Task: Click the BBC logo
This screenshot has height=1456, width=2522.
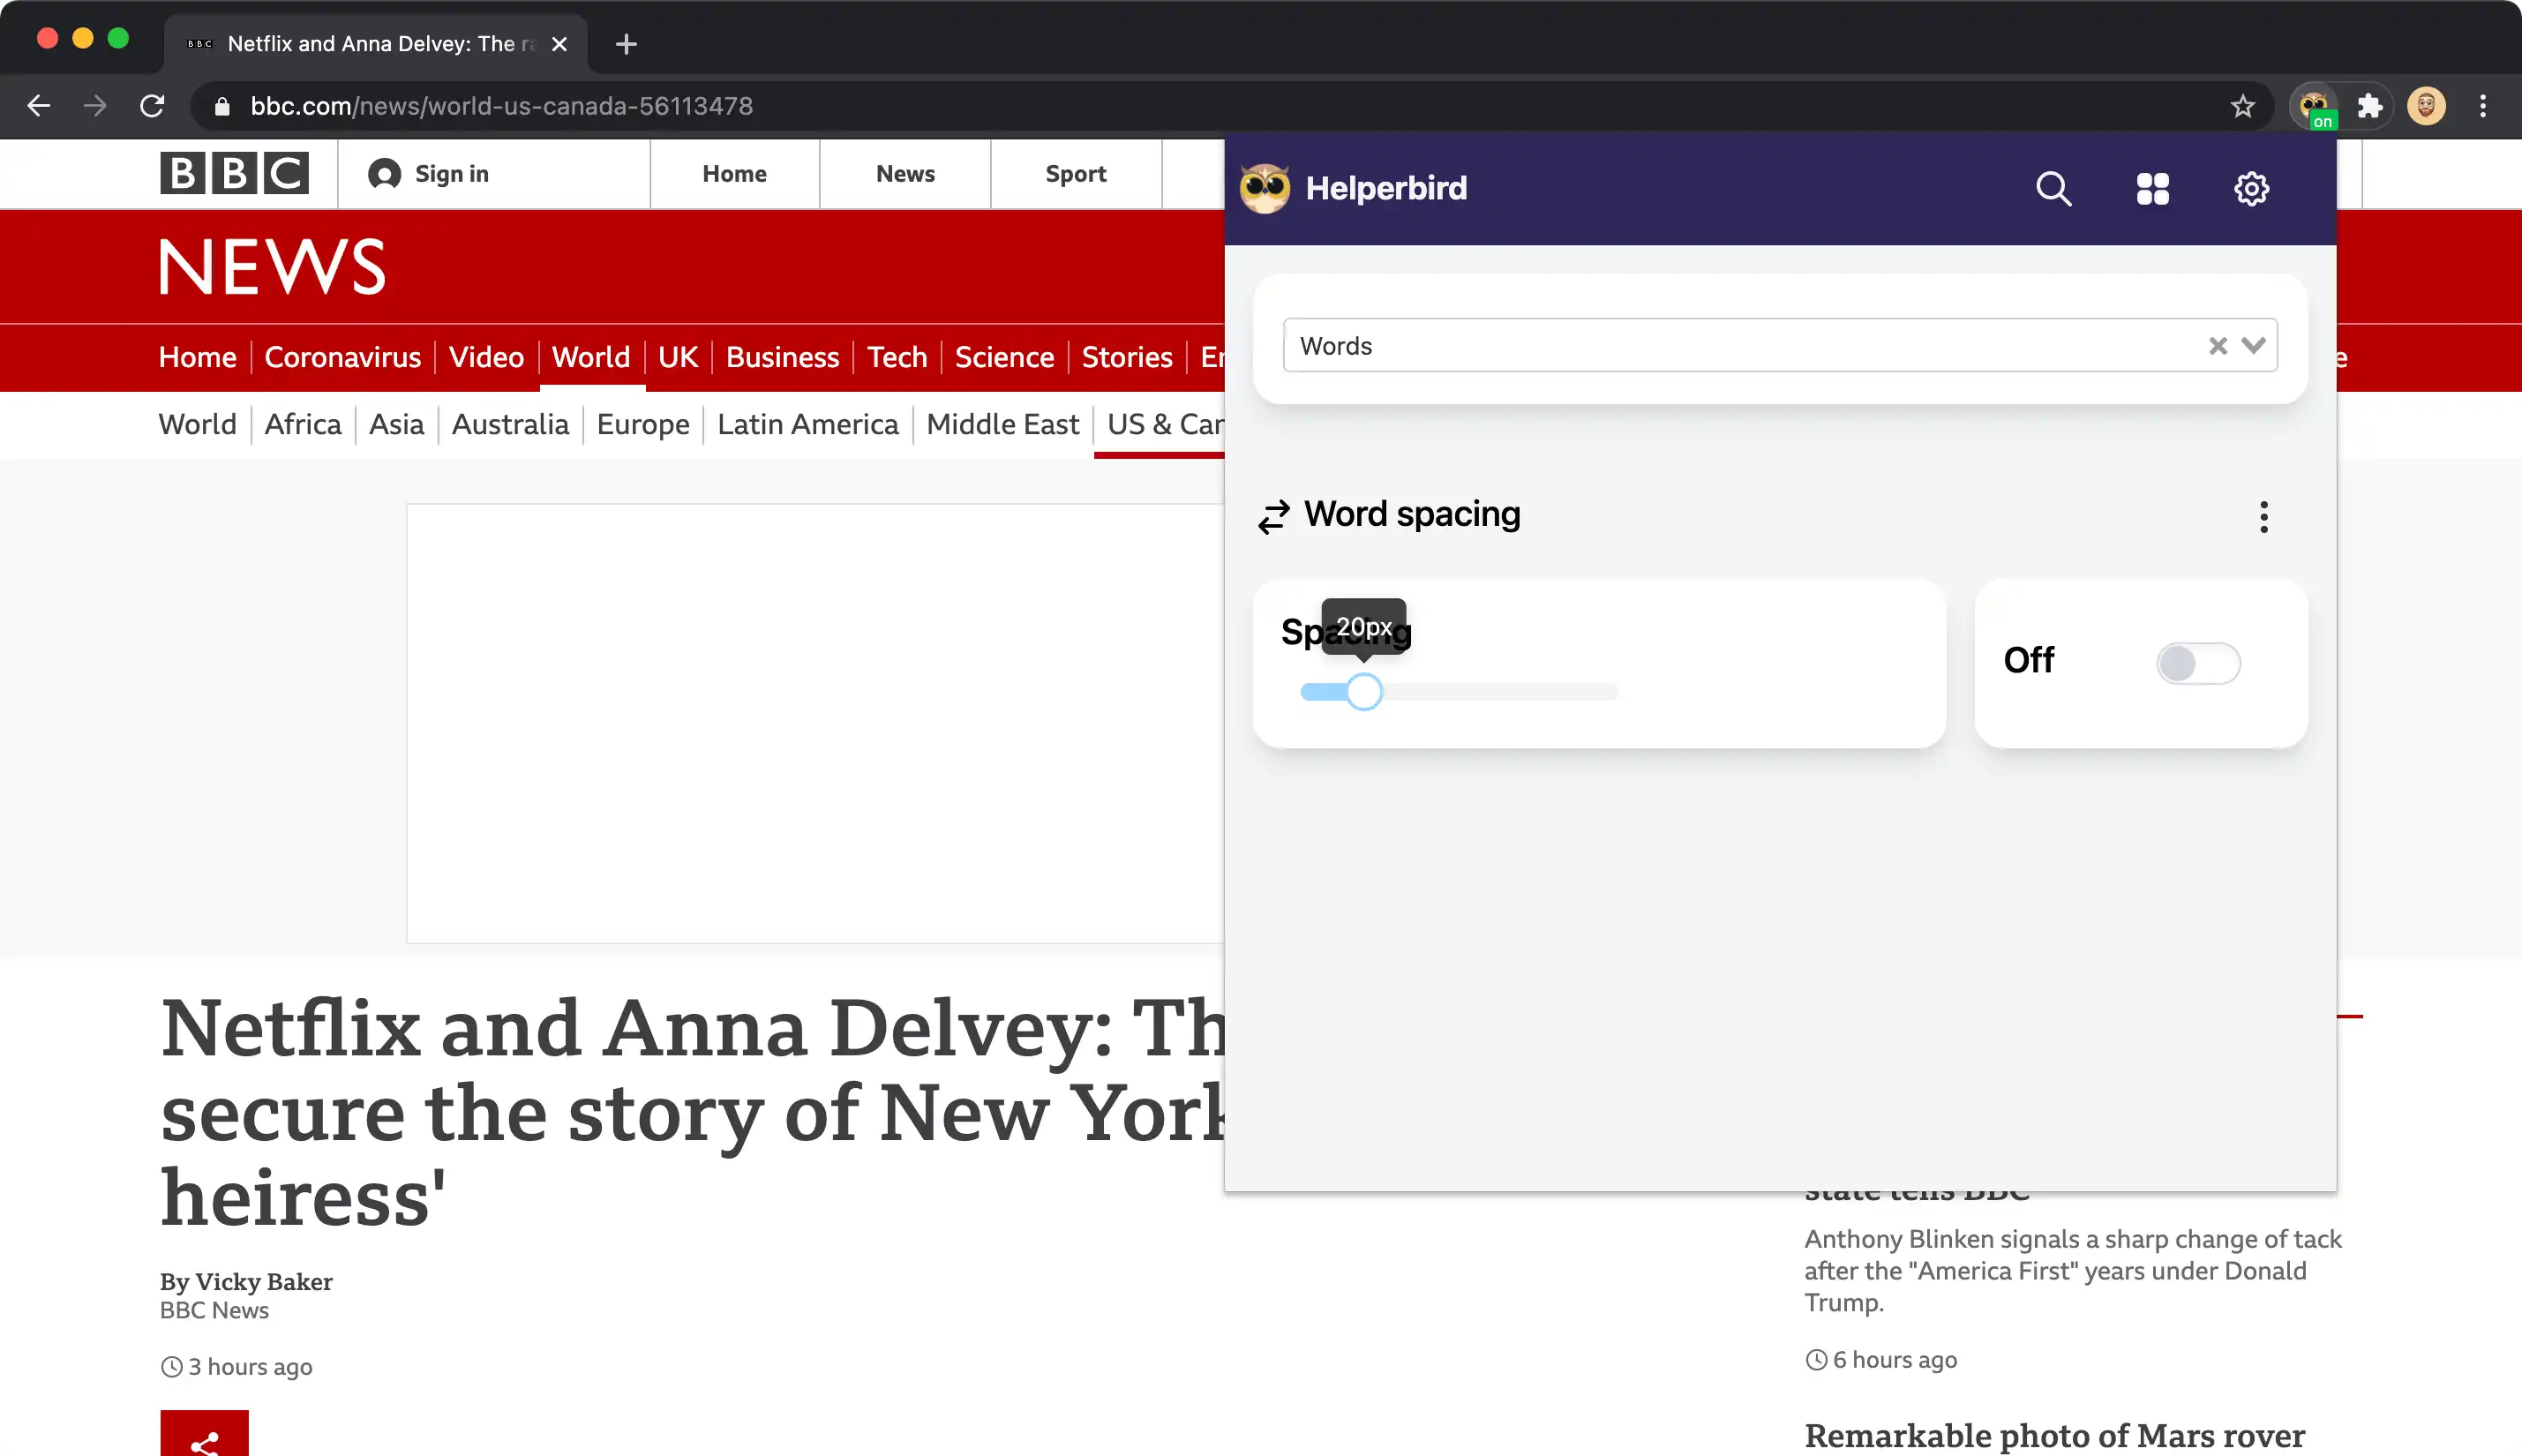Action: 234,173
